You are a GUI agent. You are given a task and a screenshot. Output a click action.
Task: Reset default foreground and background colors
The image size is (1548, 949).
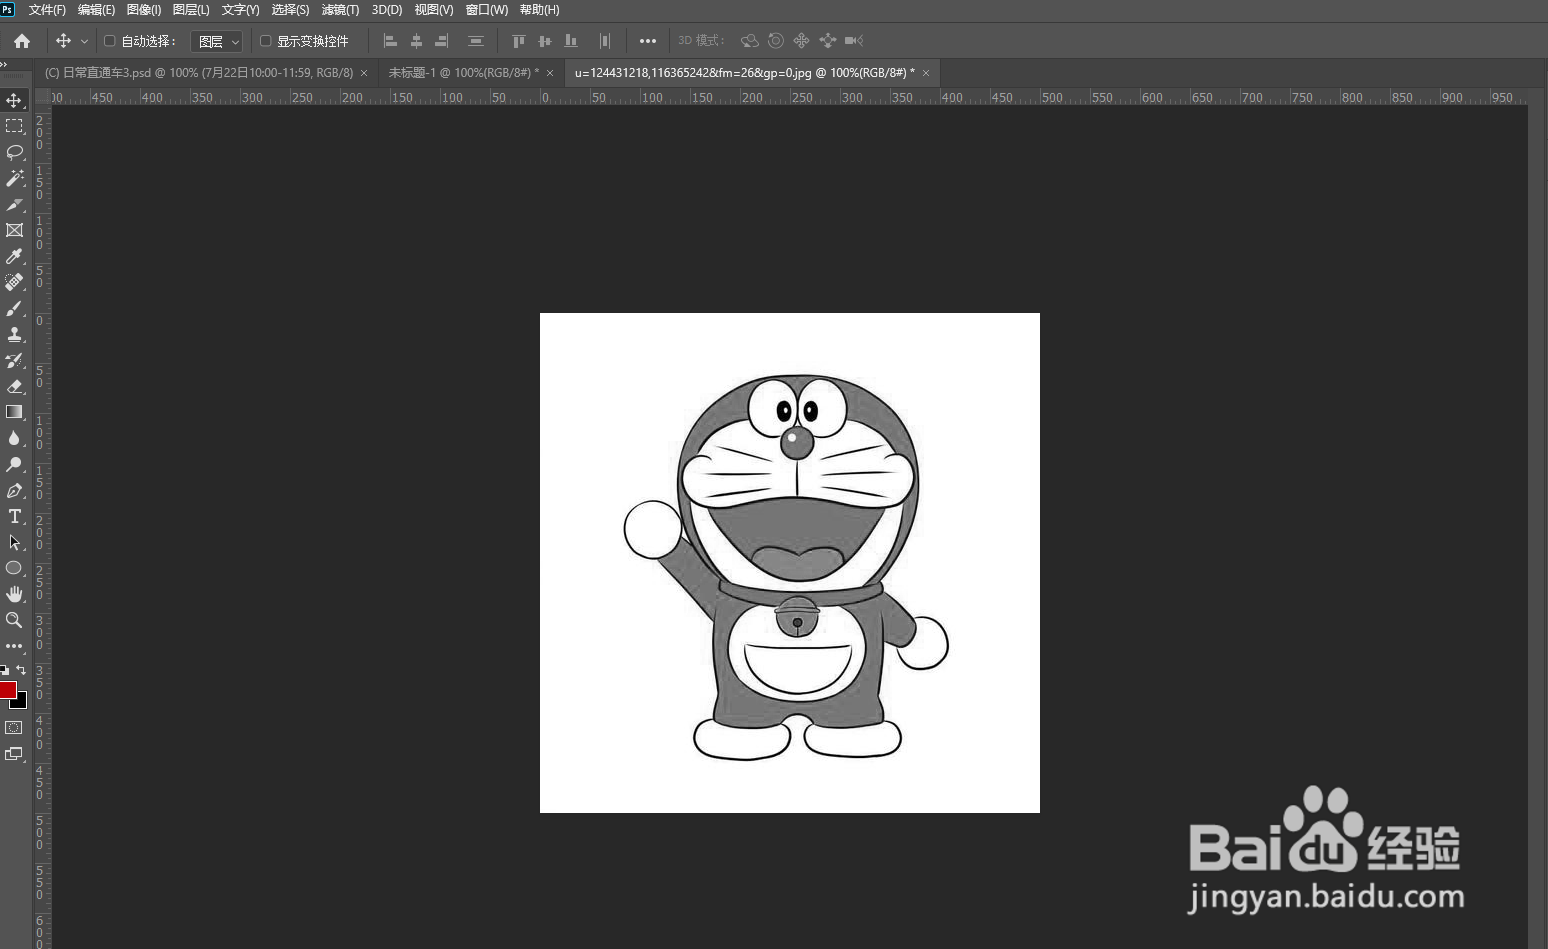[5, 670]
